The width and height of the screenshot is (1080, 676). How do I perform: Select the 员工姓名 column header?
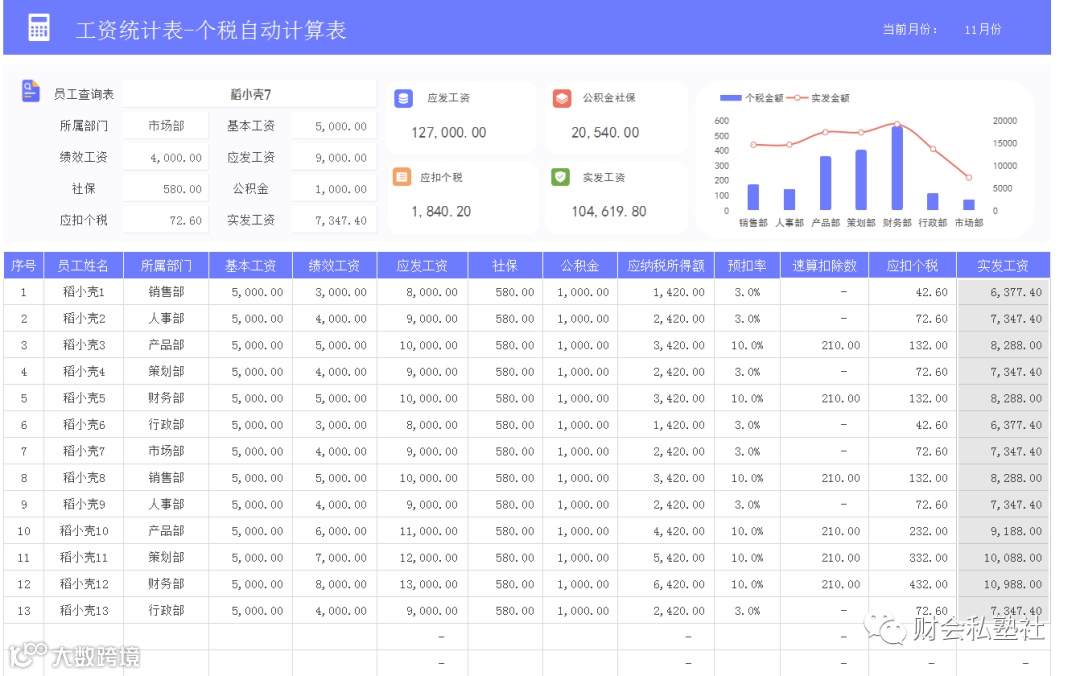83,265
